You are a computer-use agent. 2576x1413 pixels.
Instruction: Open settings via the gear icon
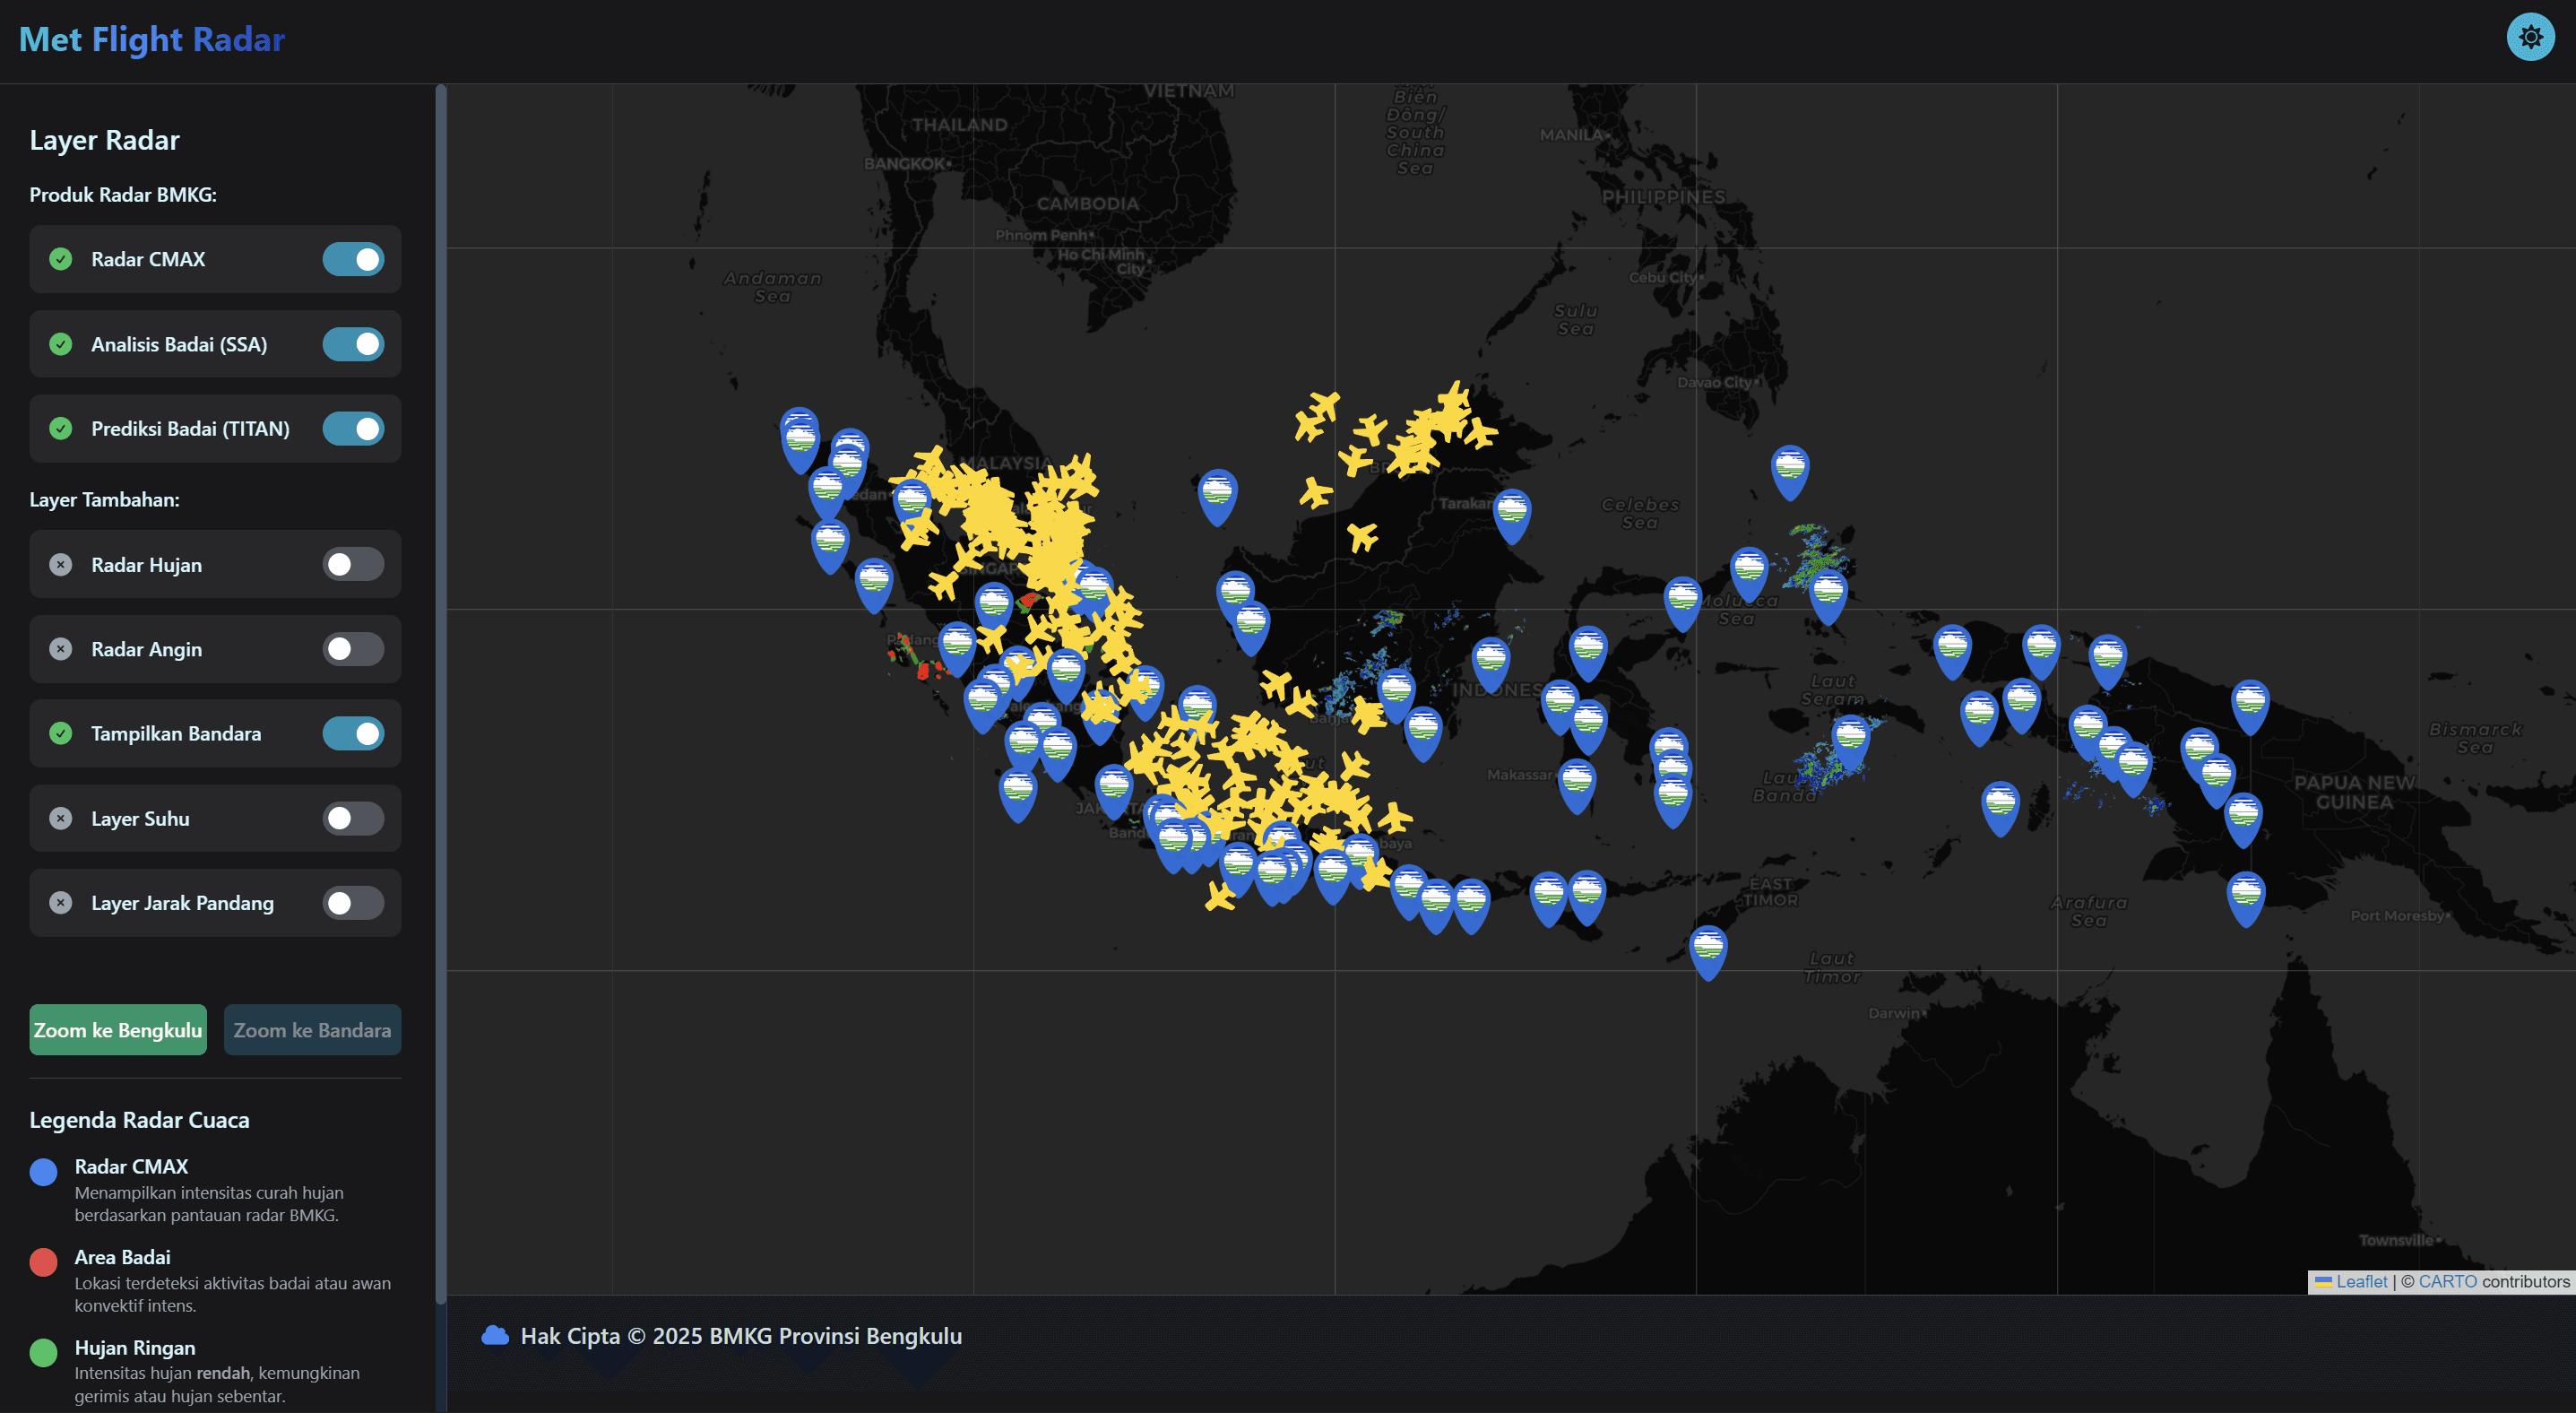tap(2530, 37)
